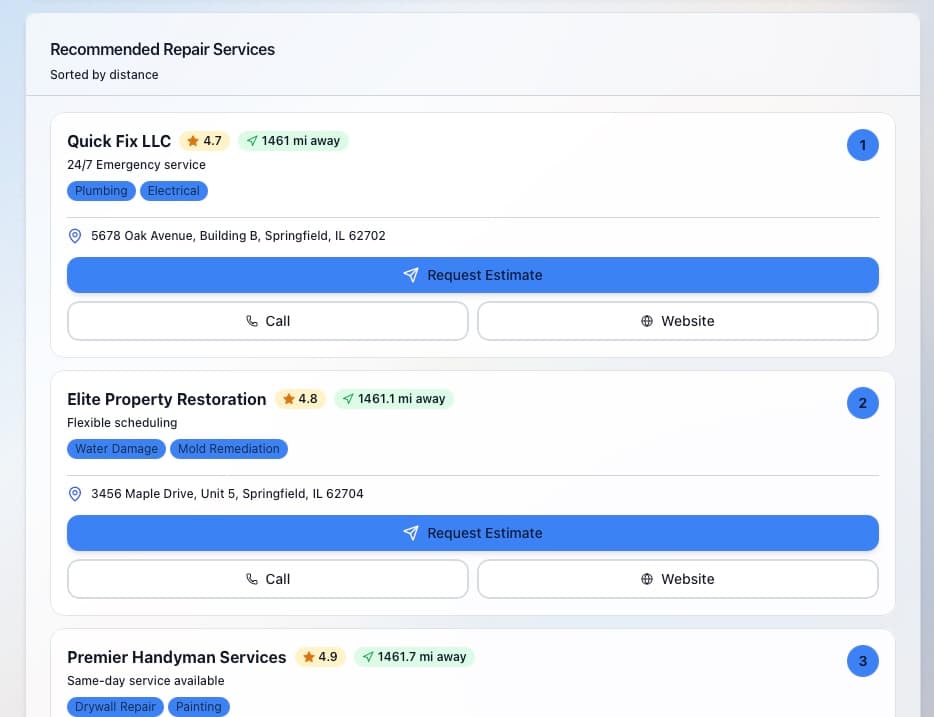Select the Plumbing service tag
Image resolution: width=934 pixels, height=717 pixels.
click(101, 191)
